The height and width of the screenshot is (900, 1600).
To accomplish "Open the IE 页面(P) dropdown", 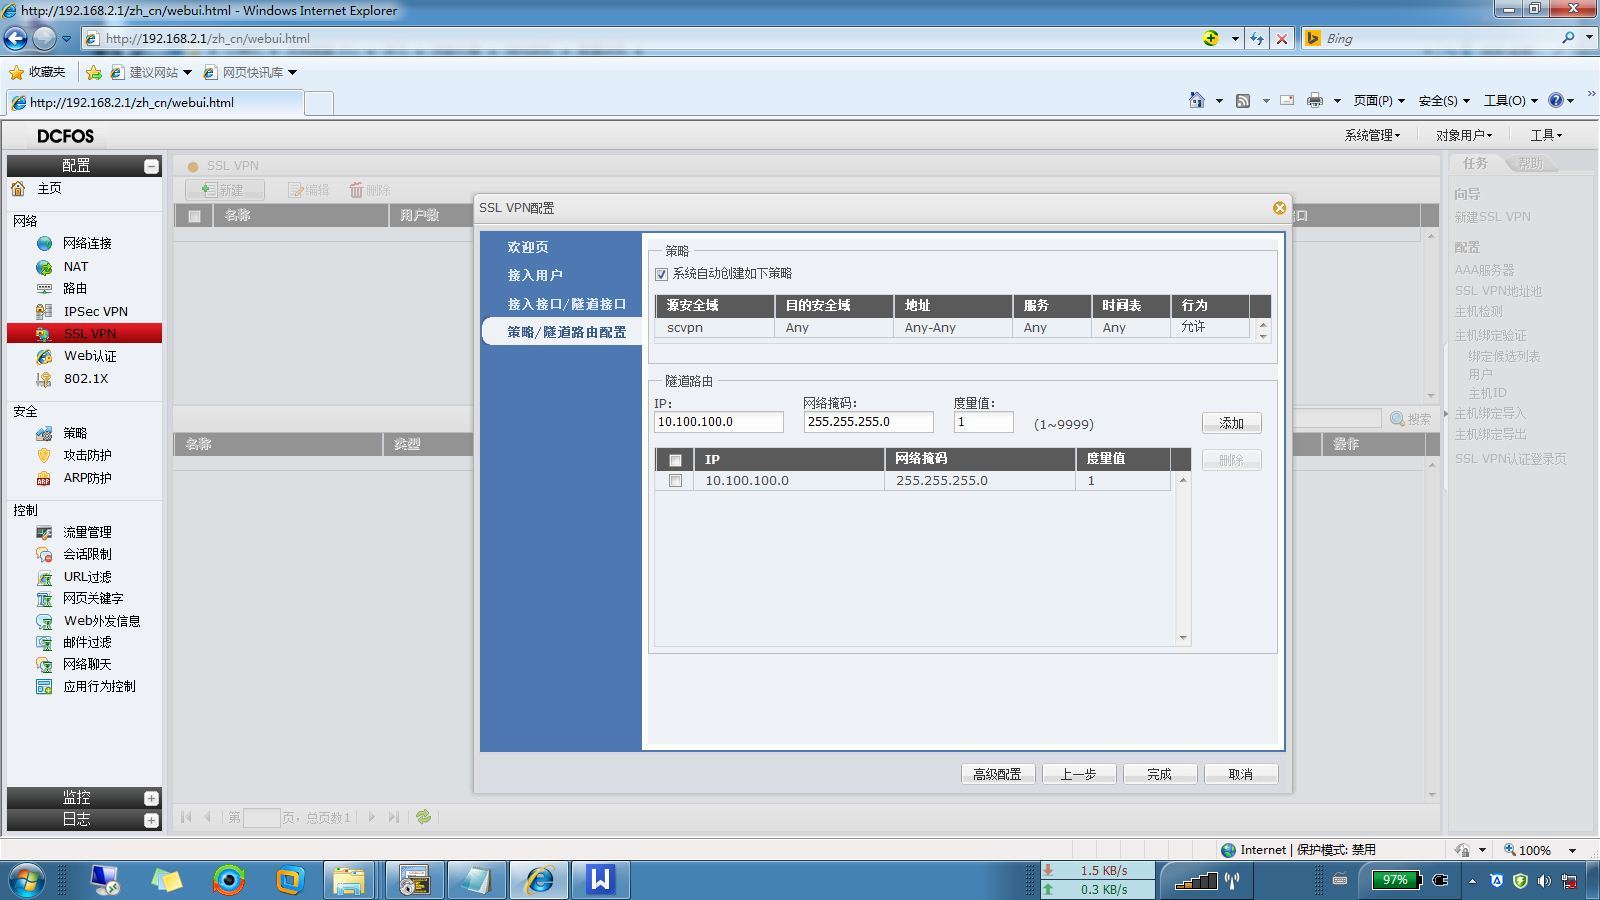I will tap(1379, 100).
